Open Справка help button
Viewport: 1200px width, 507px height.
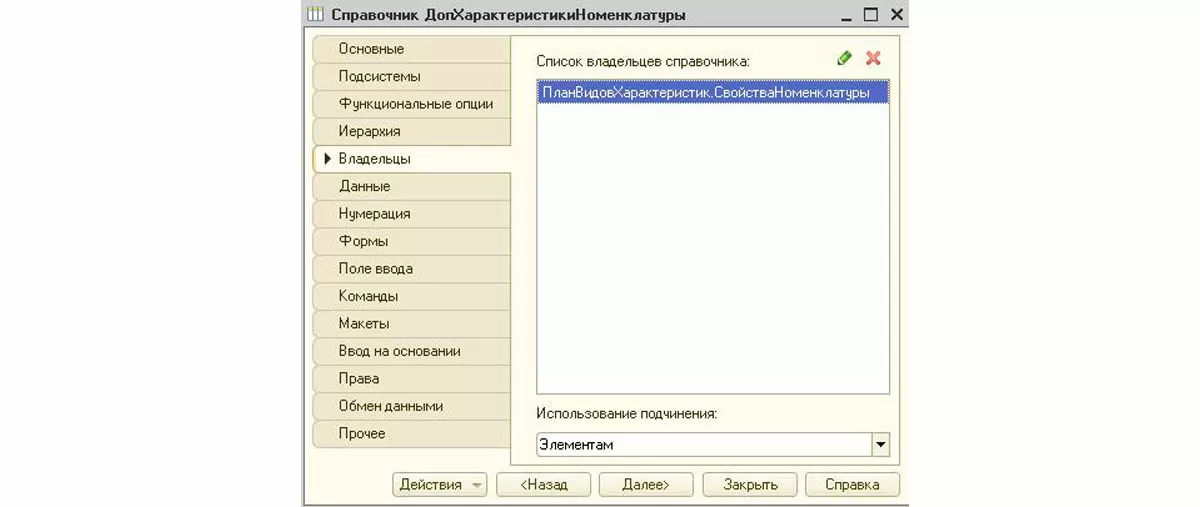click(x=852, y=484)
